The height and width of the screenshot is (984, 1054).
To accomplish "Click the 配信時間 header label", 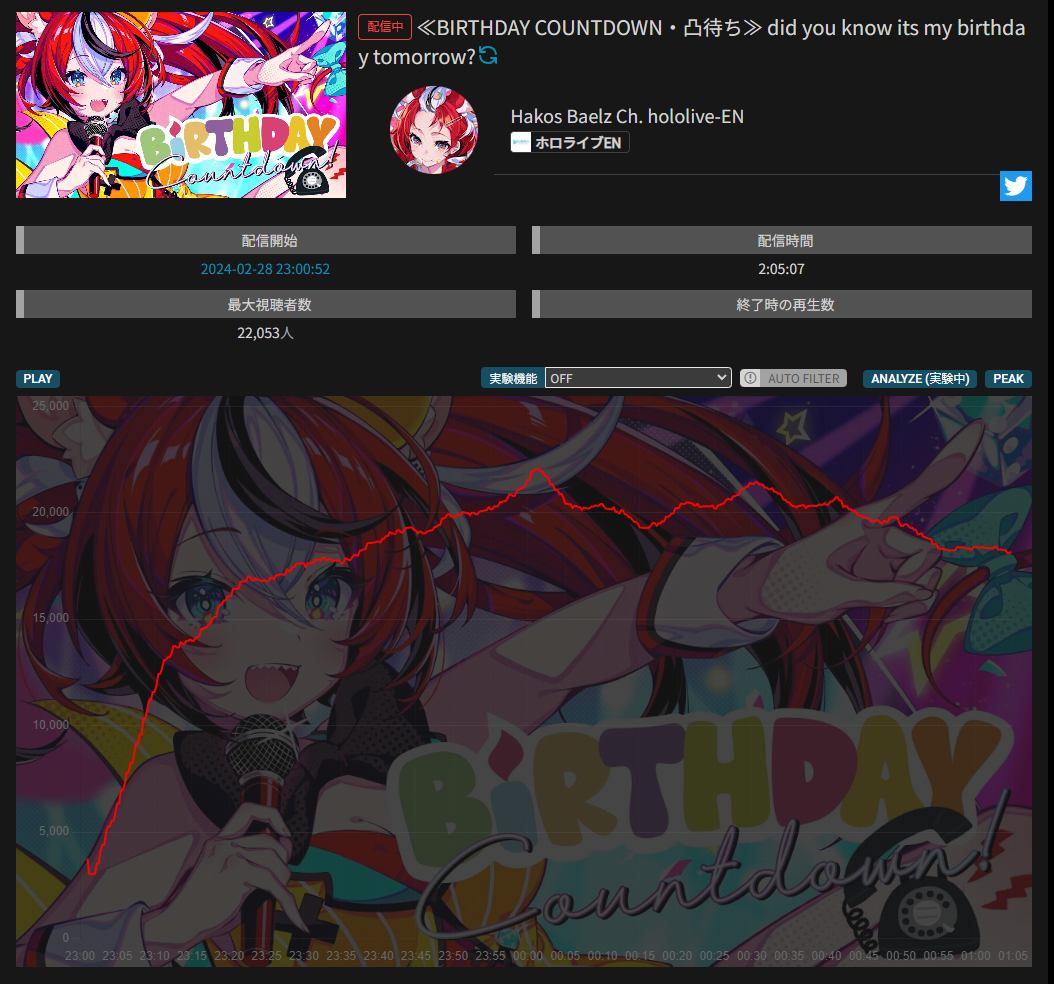I will click(785, 241).
